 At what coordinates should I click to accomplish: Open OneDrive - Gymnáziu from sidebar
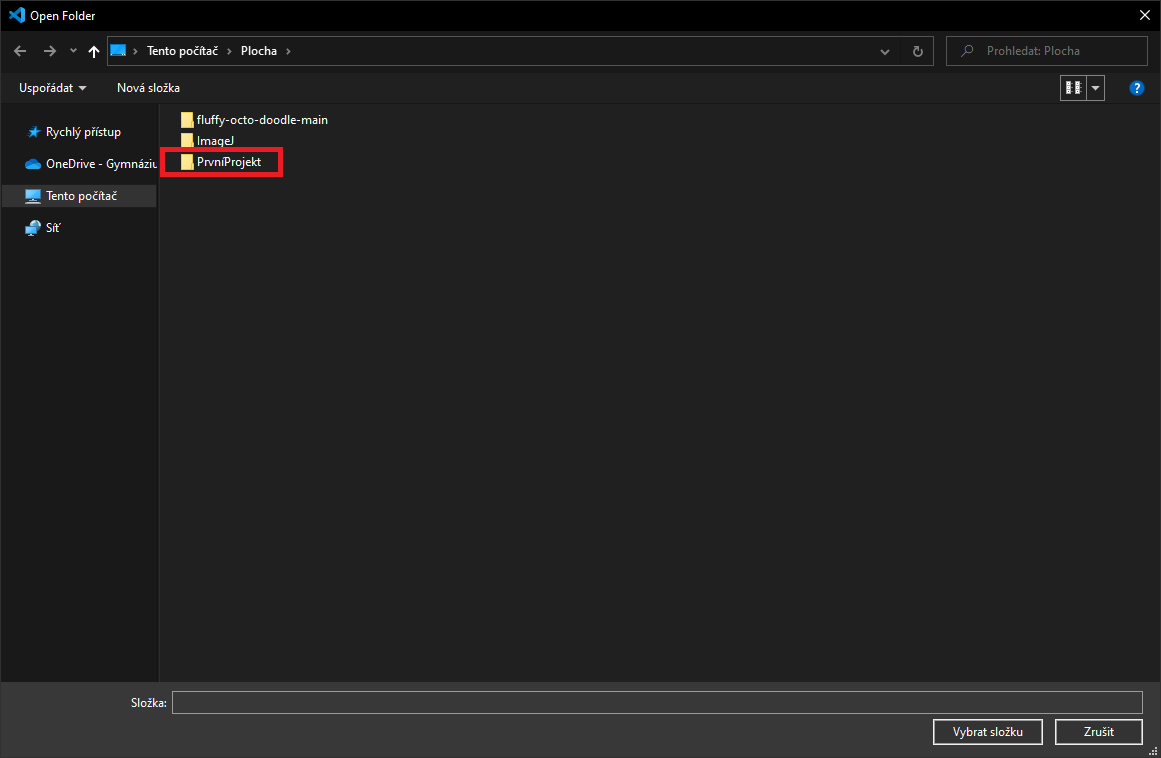[90, 163]
